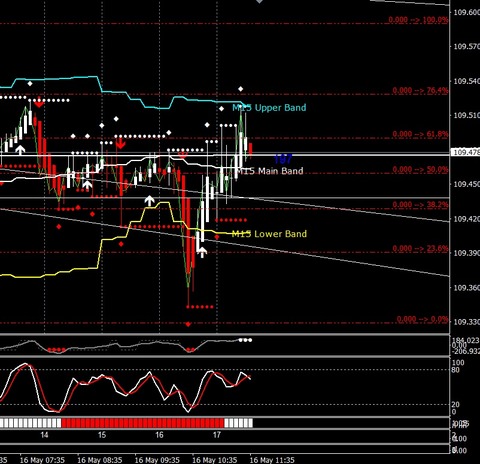The width and height of the screenshot is (480, 464).
Task: Click the -206.932 oscillator scale value
Action: tap(466, 351)
